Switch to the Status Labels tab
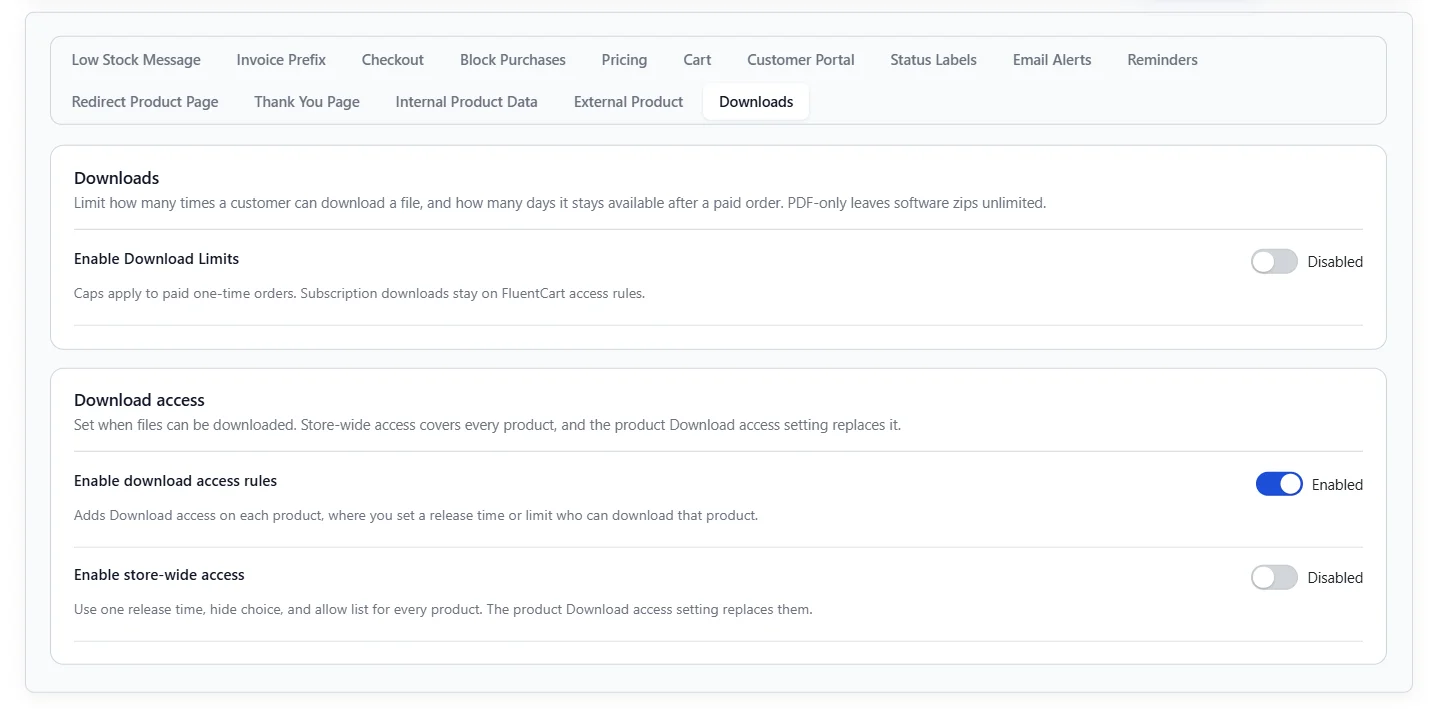Viewport: 1441px width, 709px height. point(933,60)
